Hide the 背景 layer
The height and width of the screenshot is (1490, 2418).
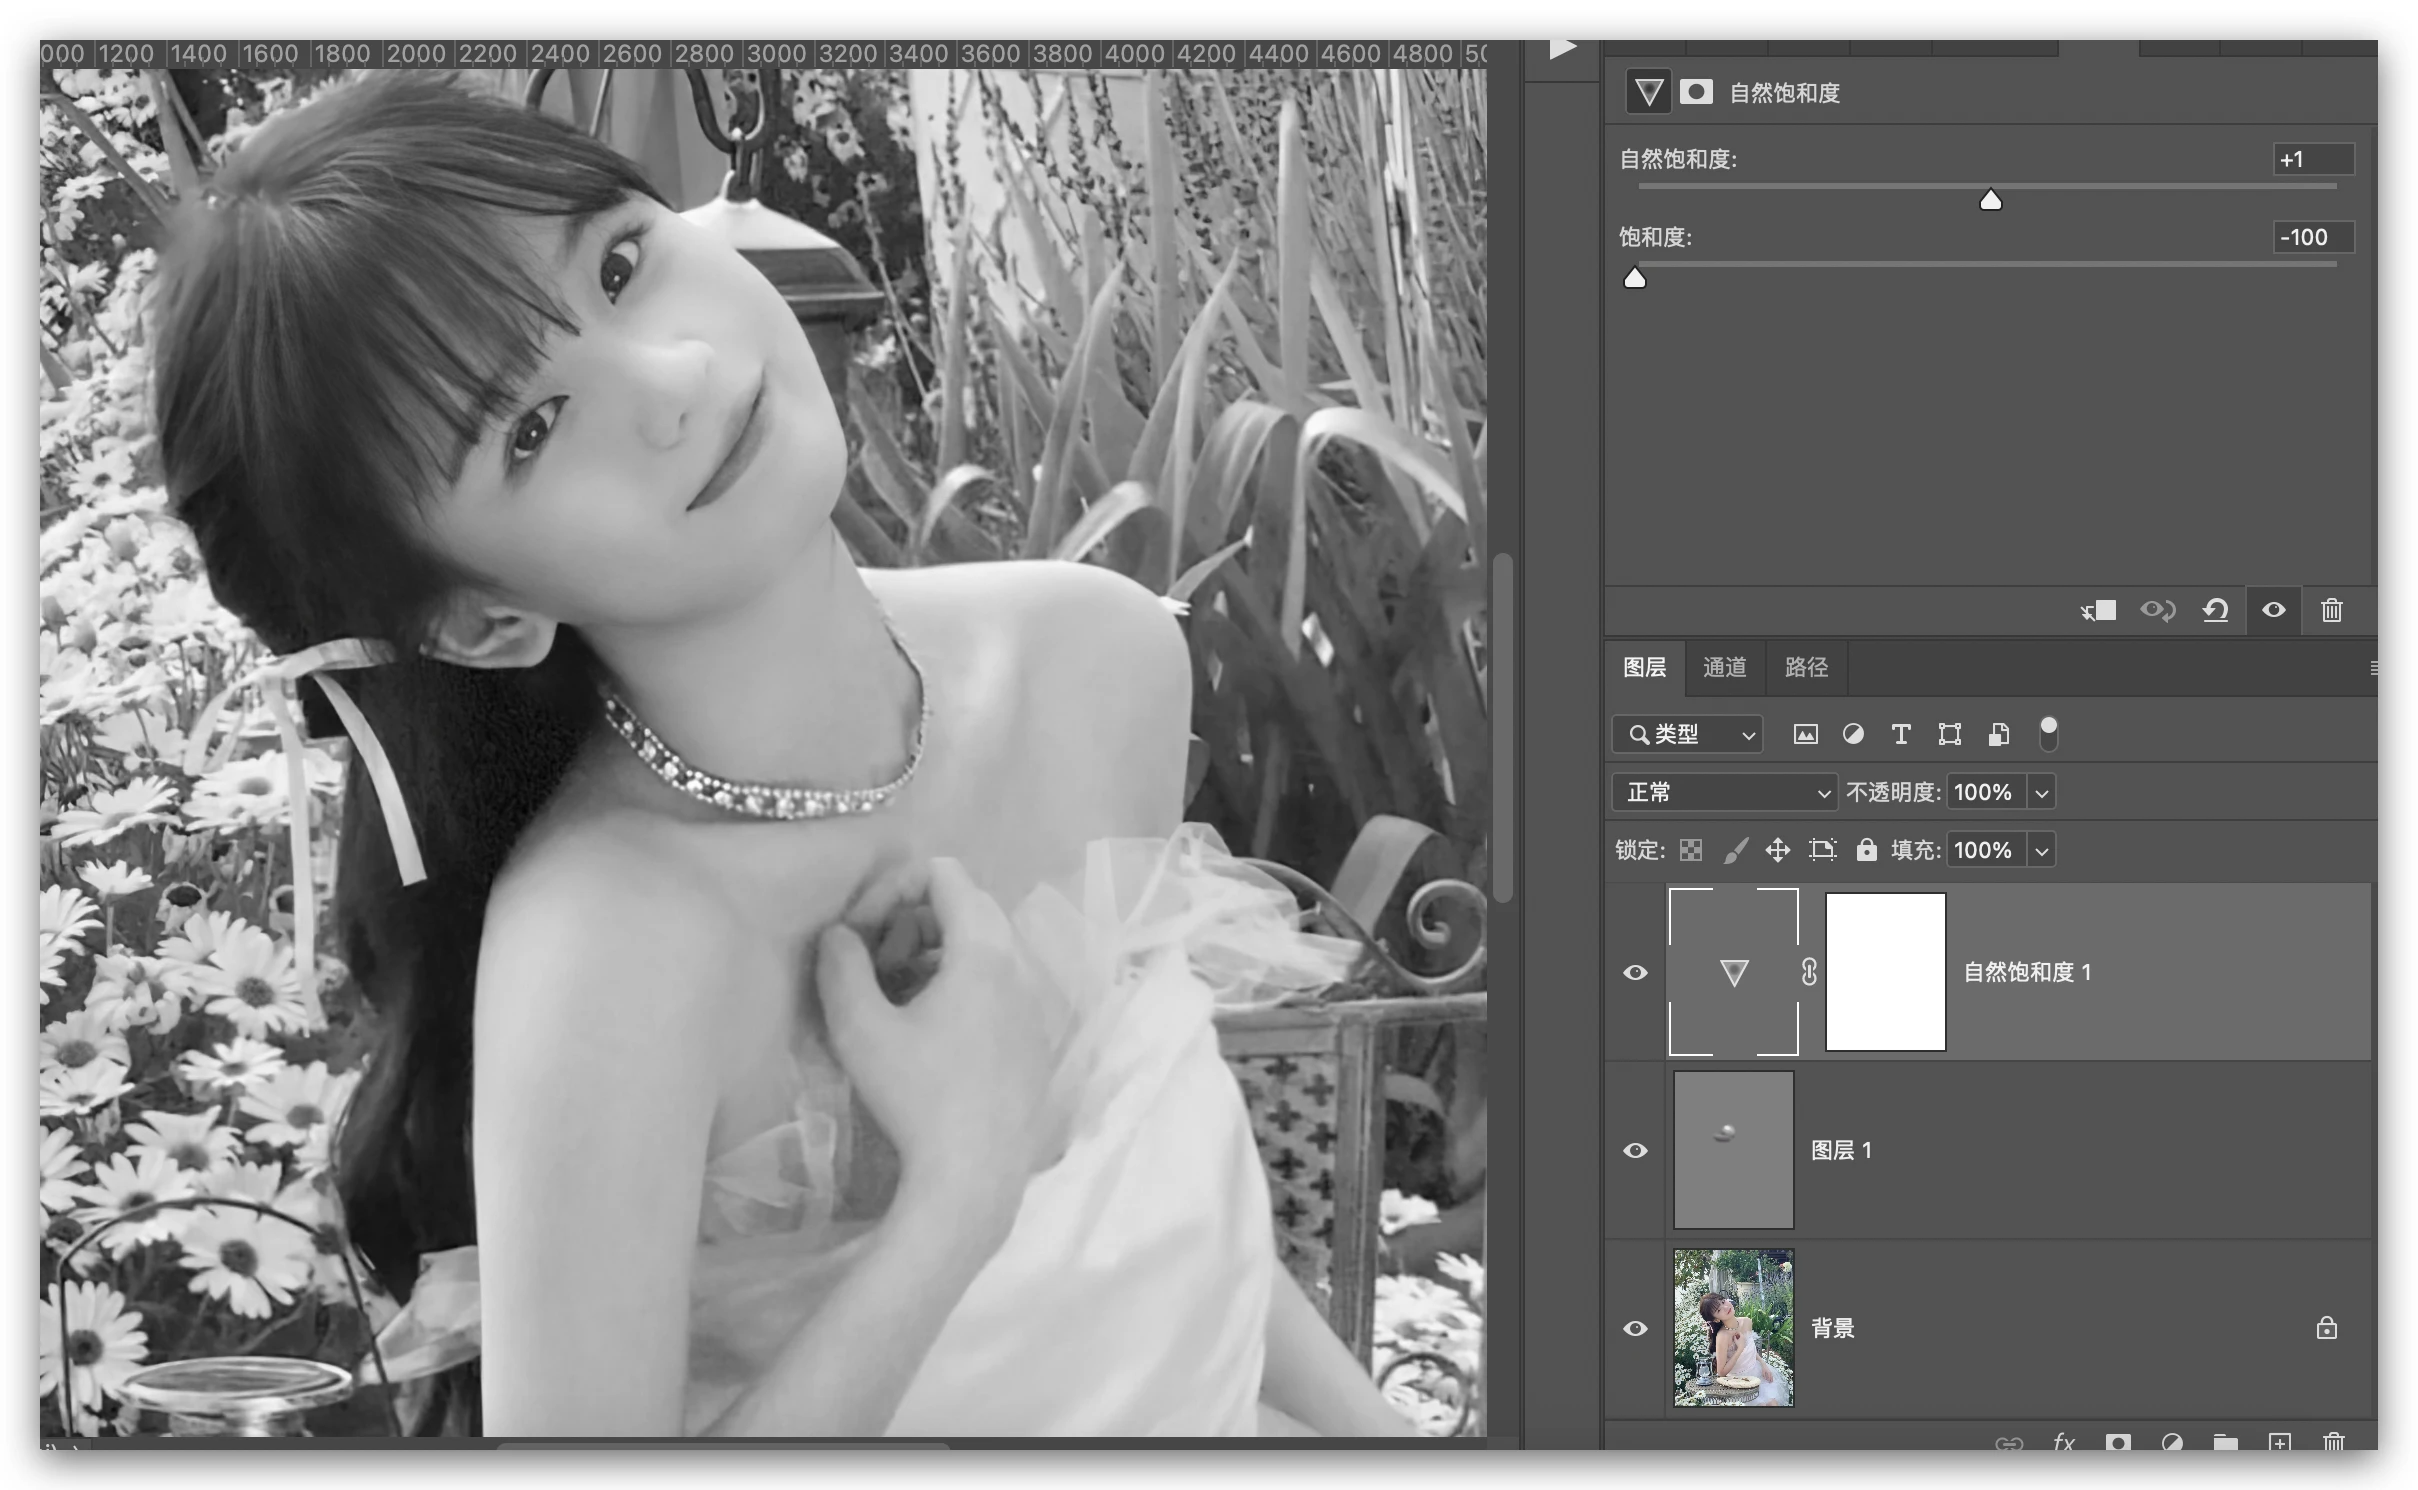pyautogui.click(x=1635, y=1328)
